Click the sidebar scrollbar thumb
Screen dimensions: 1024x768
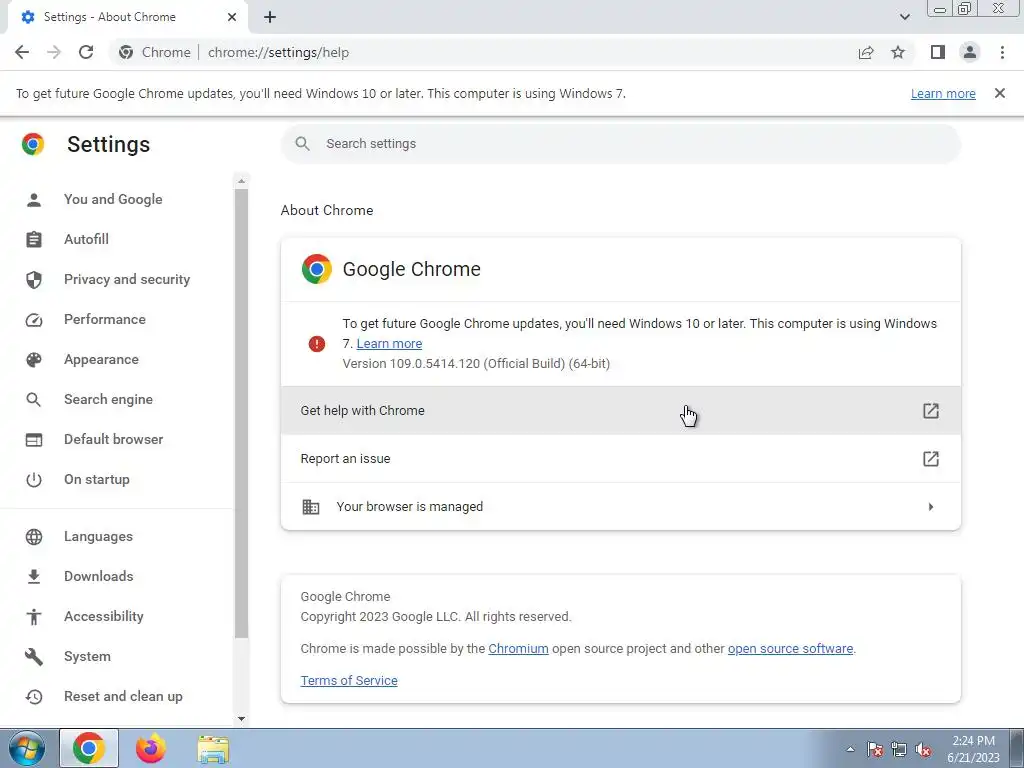tap(241, 413)
